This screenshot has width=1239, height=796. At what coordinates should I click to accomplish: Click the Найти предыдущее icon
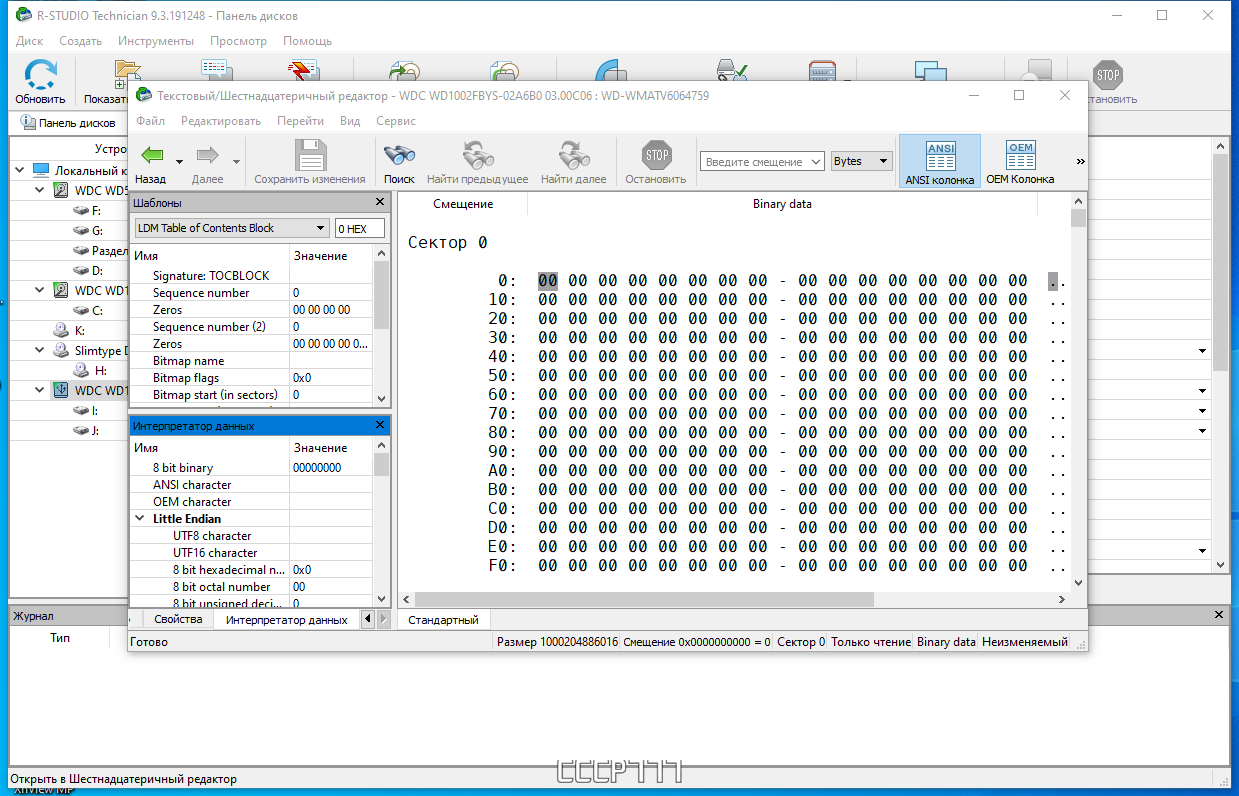(478, 155)
